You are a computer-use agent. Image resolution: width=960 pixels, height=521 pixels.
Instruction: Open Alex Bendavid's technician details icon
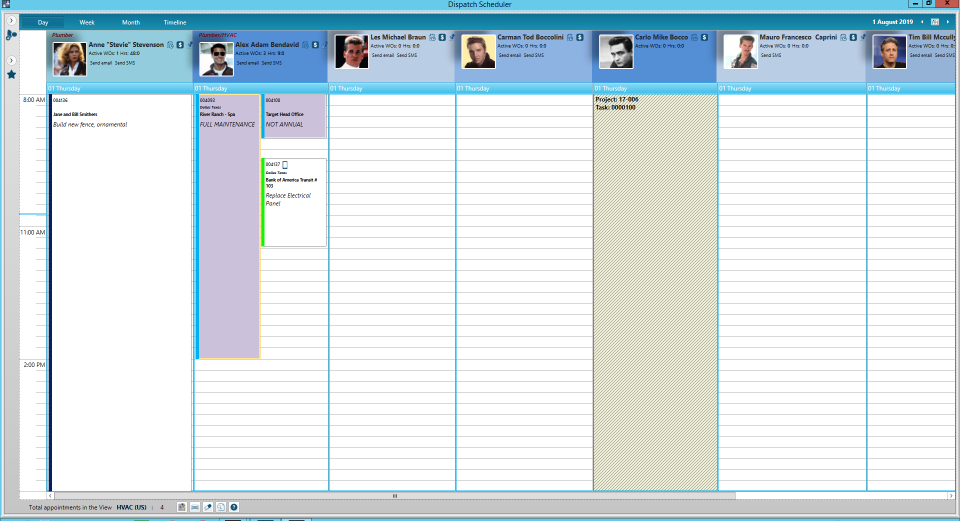coord(306,45)
